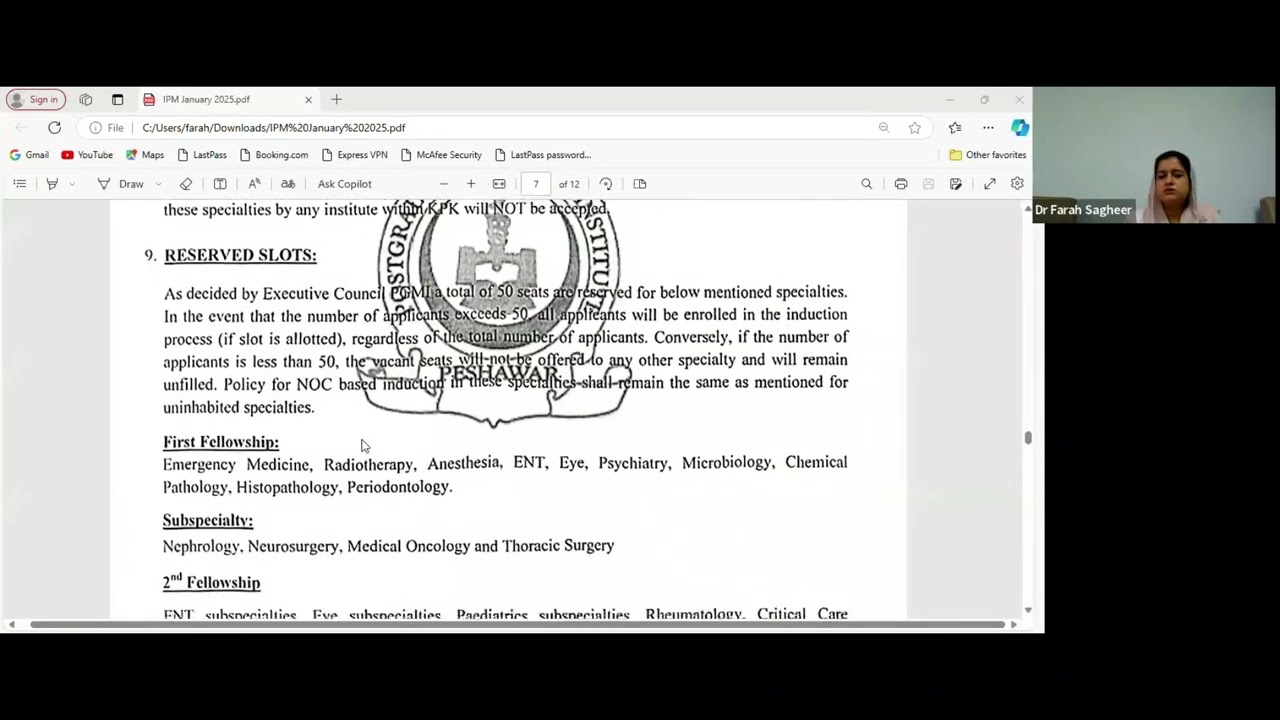Image resolution: width=1280 pixels, height=720 pixels.
Task: Click the 2nd Fellowship heading
Action: (211, 581)
